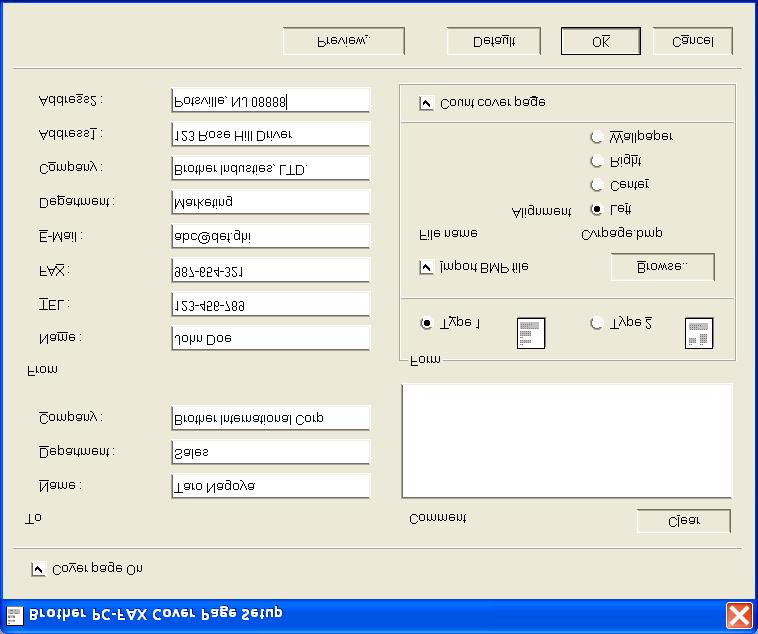Click inside the large Comment text box
This screenshot has width=758, height=634.
point(567,441)
